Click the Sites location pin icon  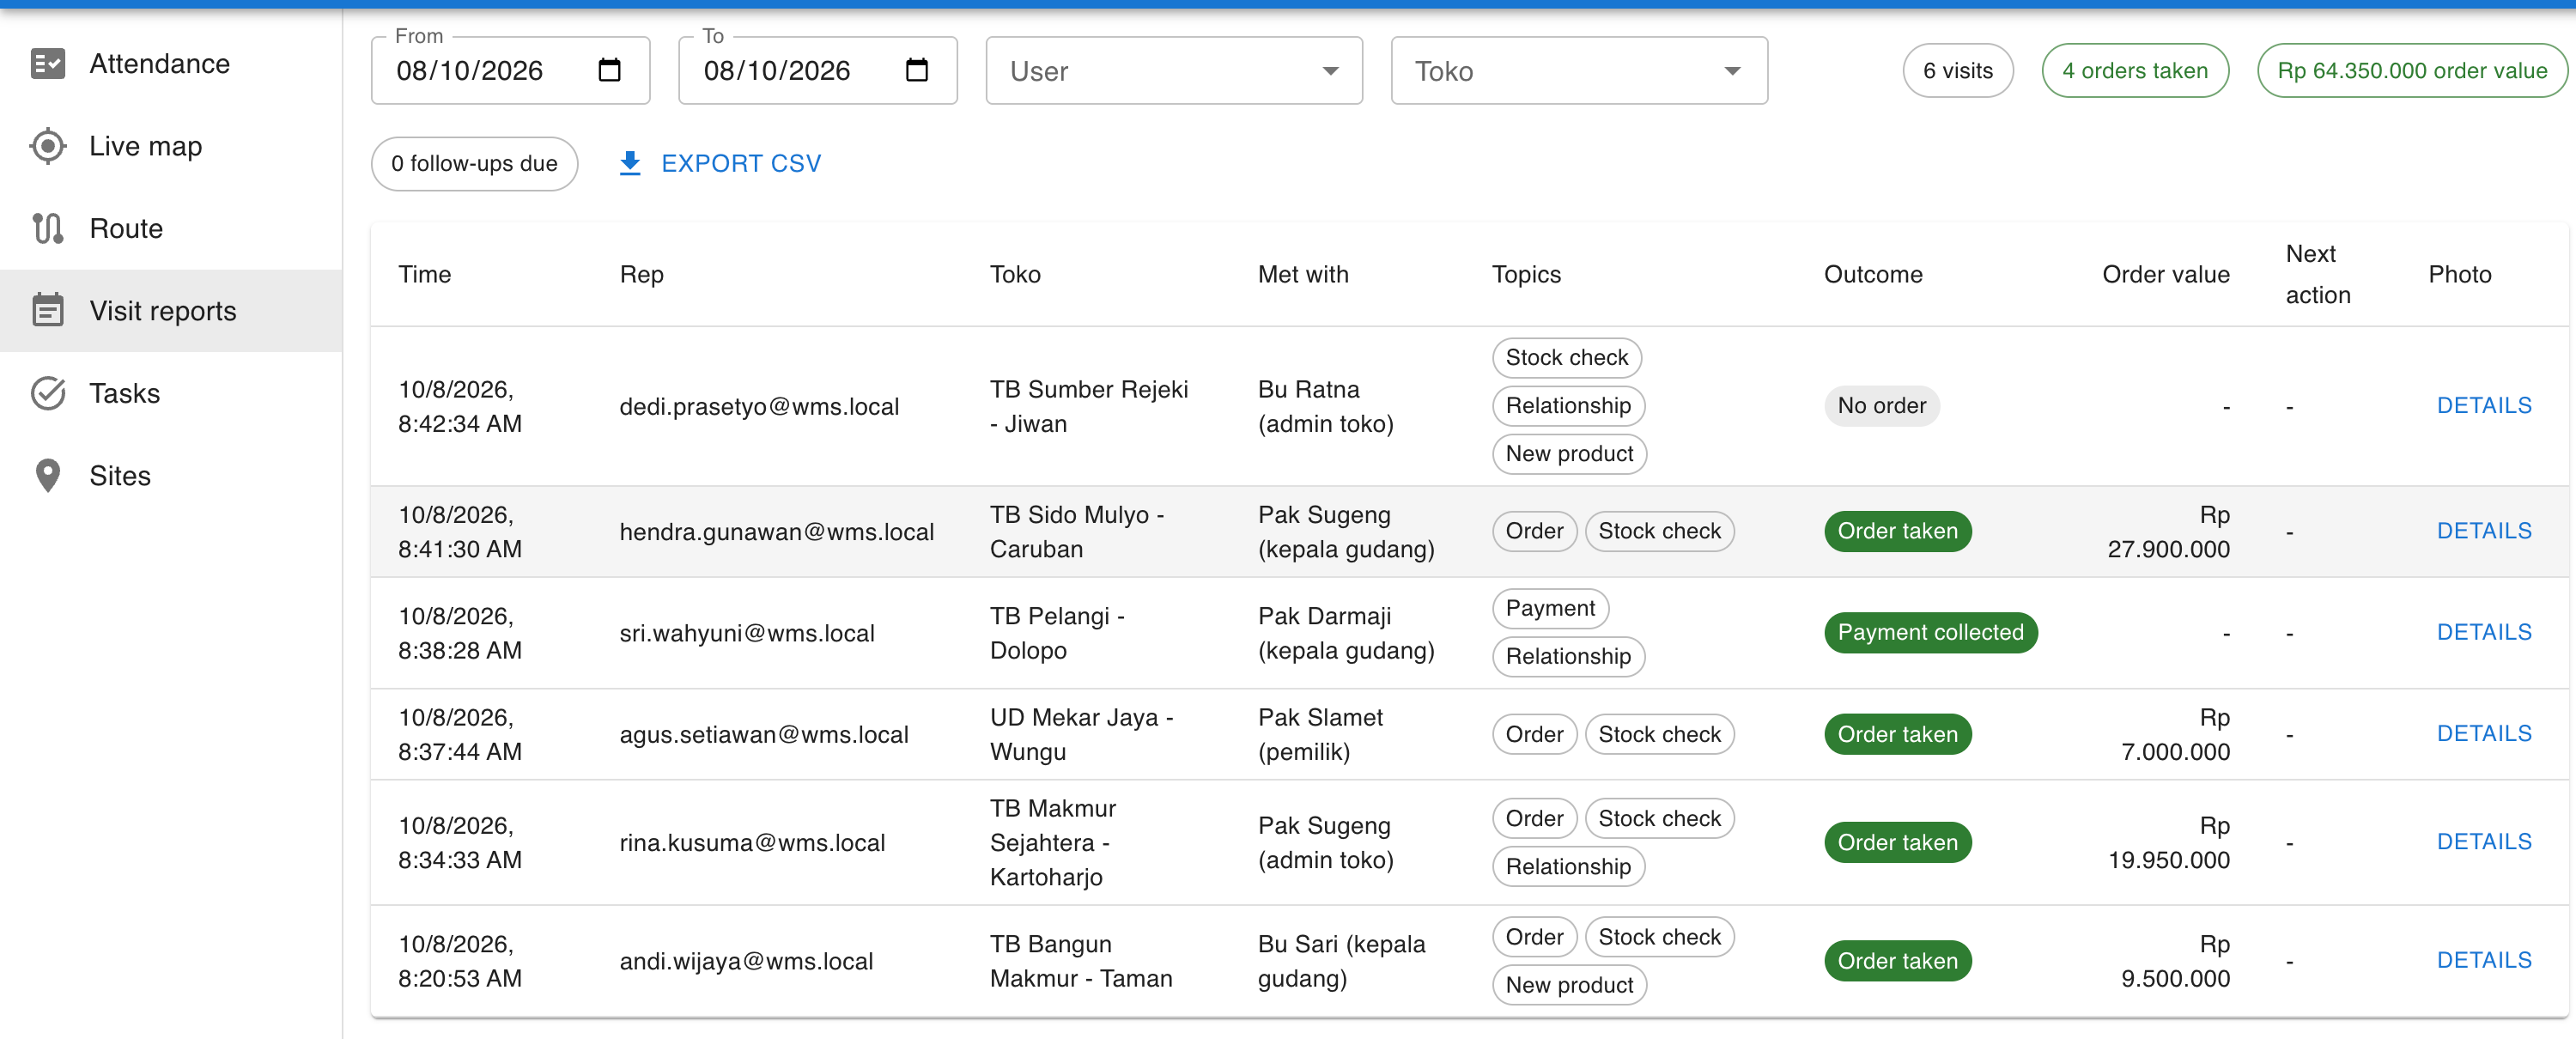(48, 476)
